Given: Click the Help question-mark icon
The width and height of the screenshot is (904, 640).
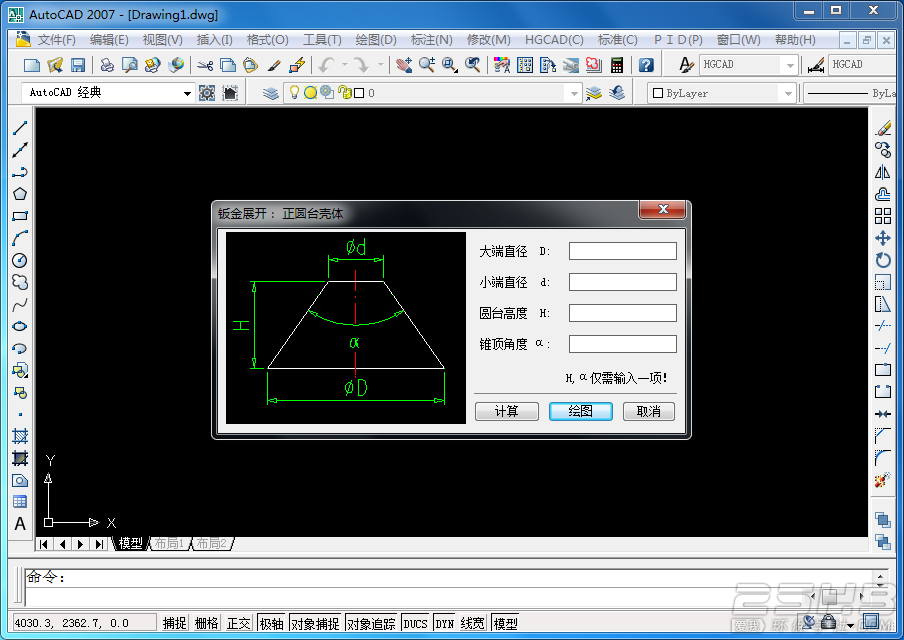Looking at the screenshot, I should [x=646, y=65].
